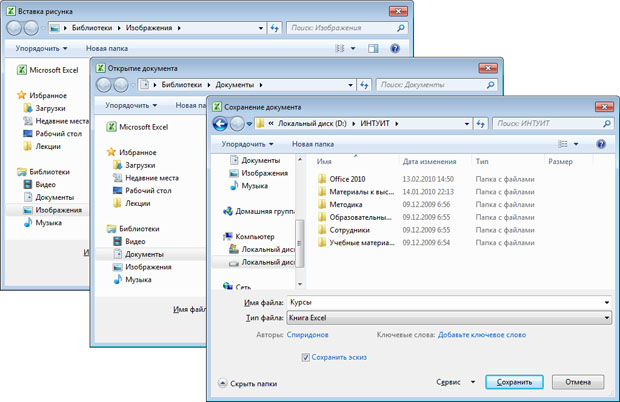Expand the Упорядочить menu in save dialog
This screenshot has height=402, width=620.
coord(248,144)
